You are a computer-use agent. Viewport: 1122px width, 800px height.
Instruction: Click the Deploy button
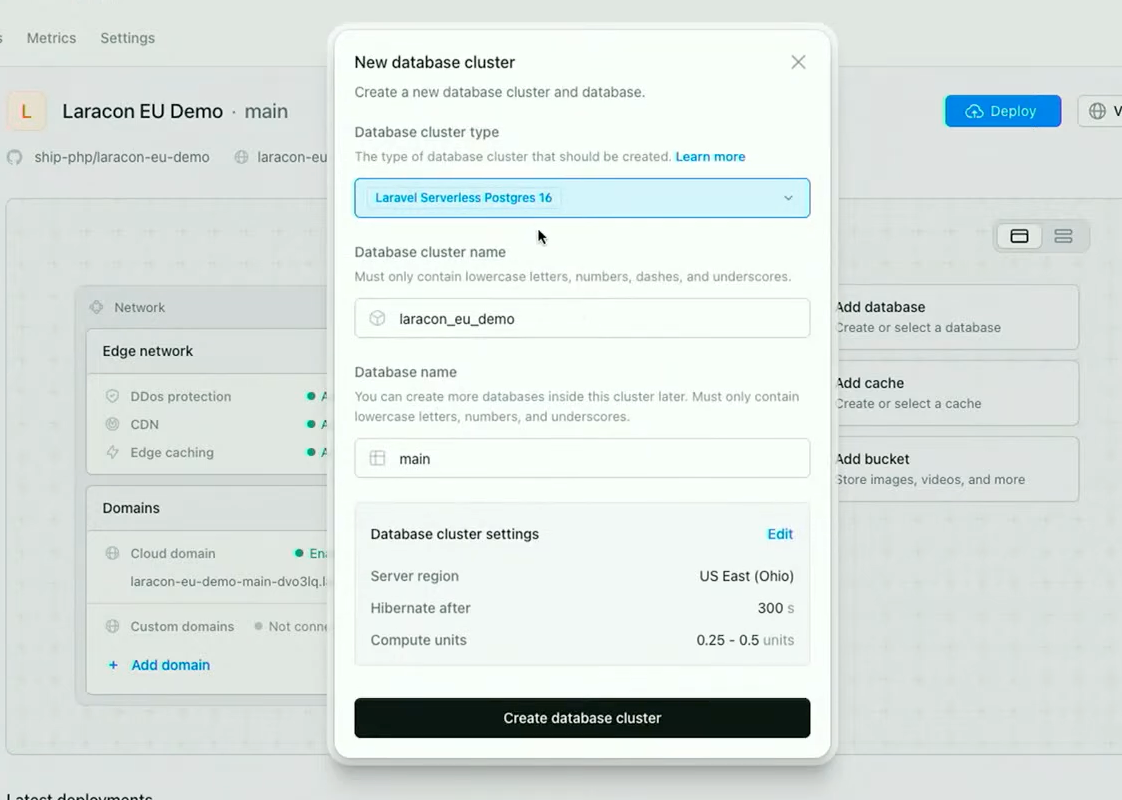pos(1003,111)
